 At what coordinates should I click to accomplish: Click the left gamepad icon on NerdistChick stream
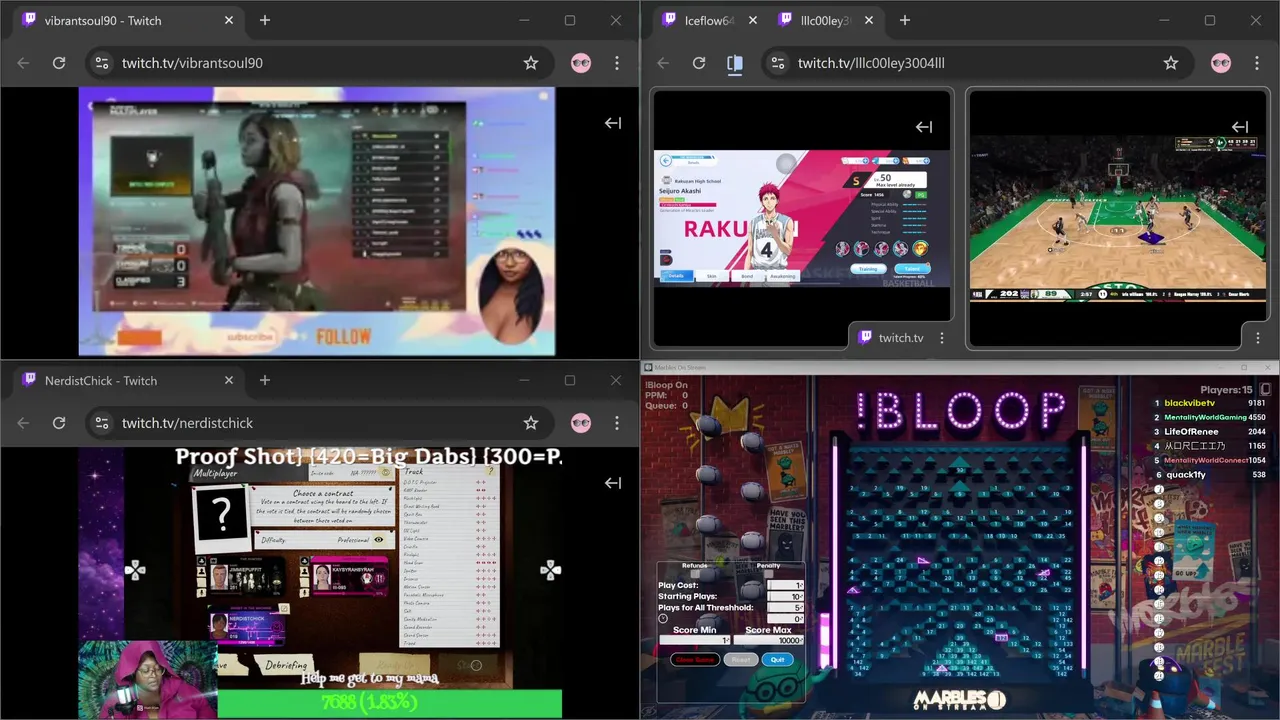tap(135, 570)
